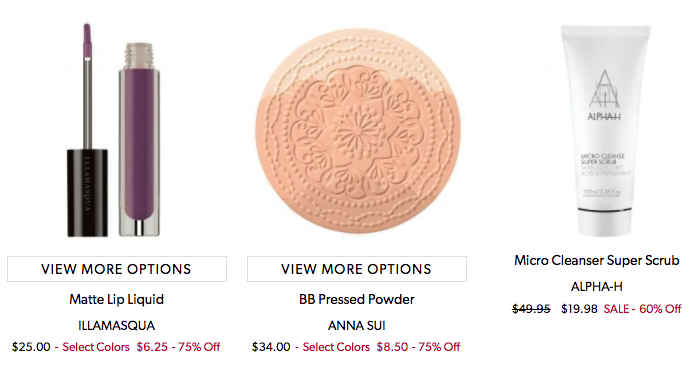View more options for Matte Lip Liquid
The height and width of the screenshot is (373, 700).
point(117,269)
